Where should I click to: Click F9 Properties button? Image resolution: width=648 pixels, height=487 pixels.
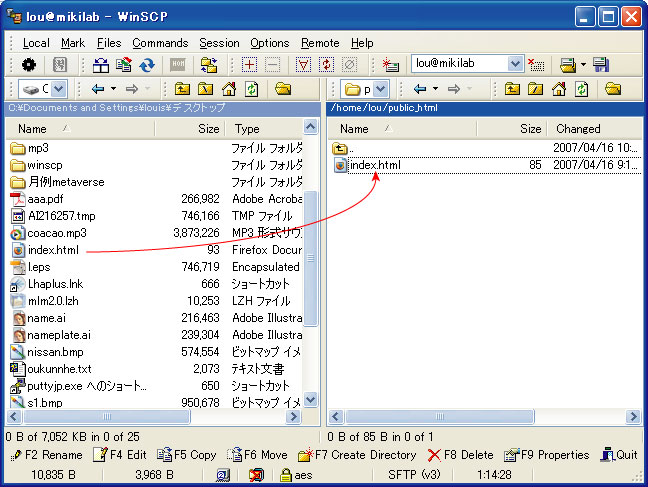[x=546, y=455]
